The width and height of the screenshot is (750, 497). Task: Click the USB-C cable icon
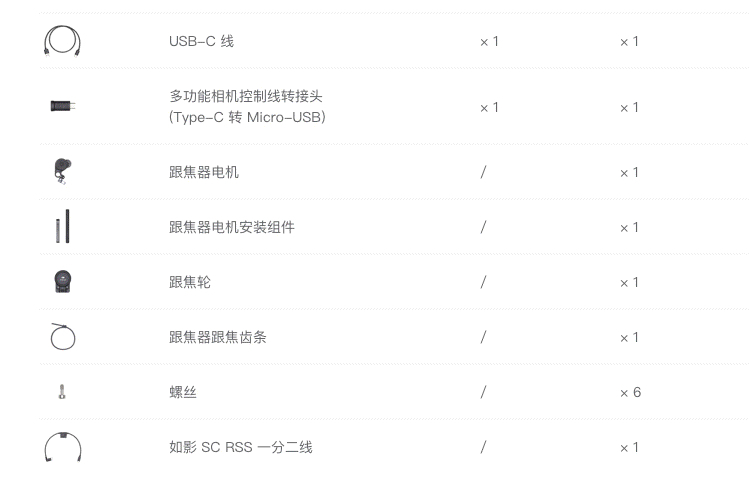(x=62, y=41)
